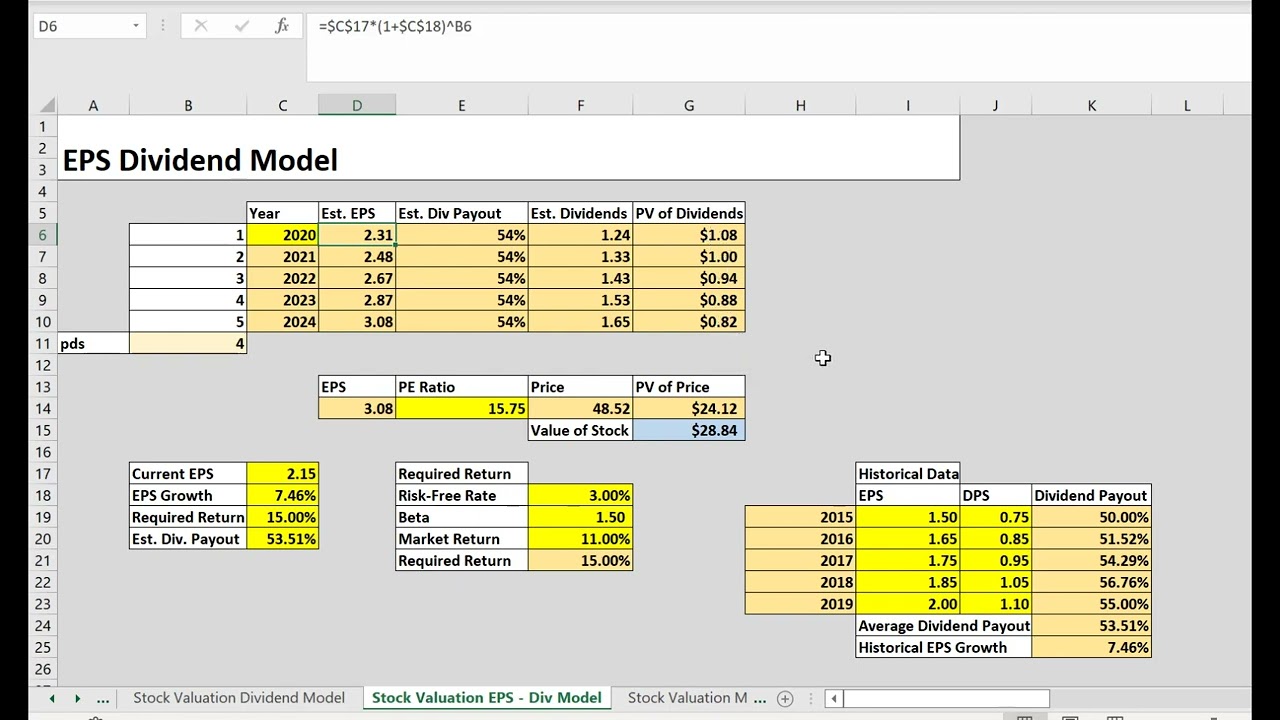Screen dimensions: 1280x720
Task: Select column A header
Action: tap(93, 105)
